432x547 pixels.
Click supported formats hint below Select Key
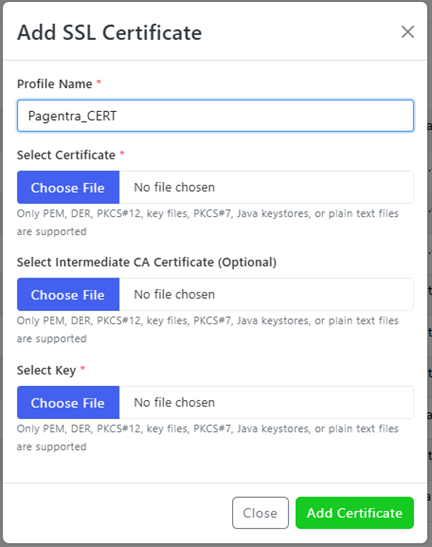point(208,437)
